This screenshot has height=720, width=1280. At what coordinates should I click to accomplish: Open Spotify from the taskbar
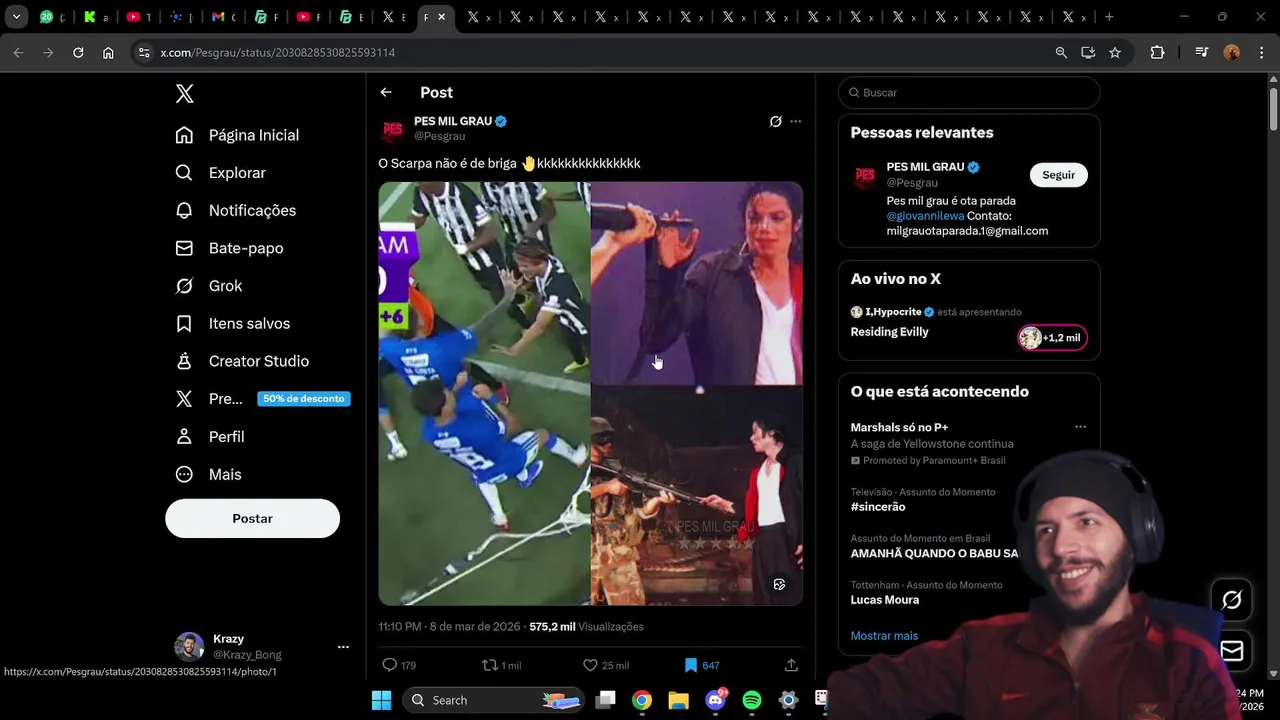coord(752,700)
